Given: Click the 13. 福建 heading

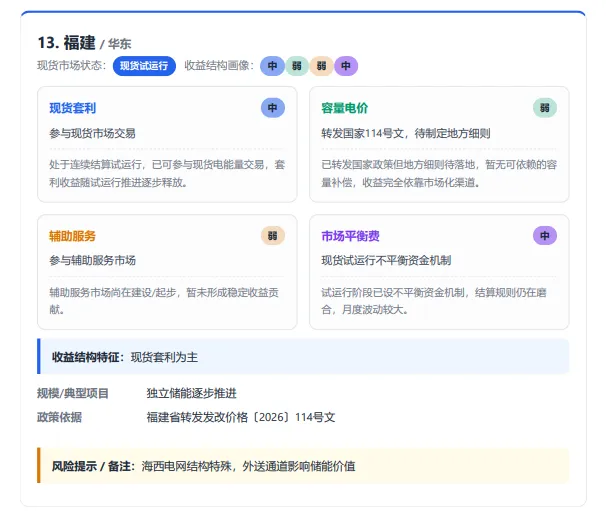Looking at the screenshot, I should 66,43.
